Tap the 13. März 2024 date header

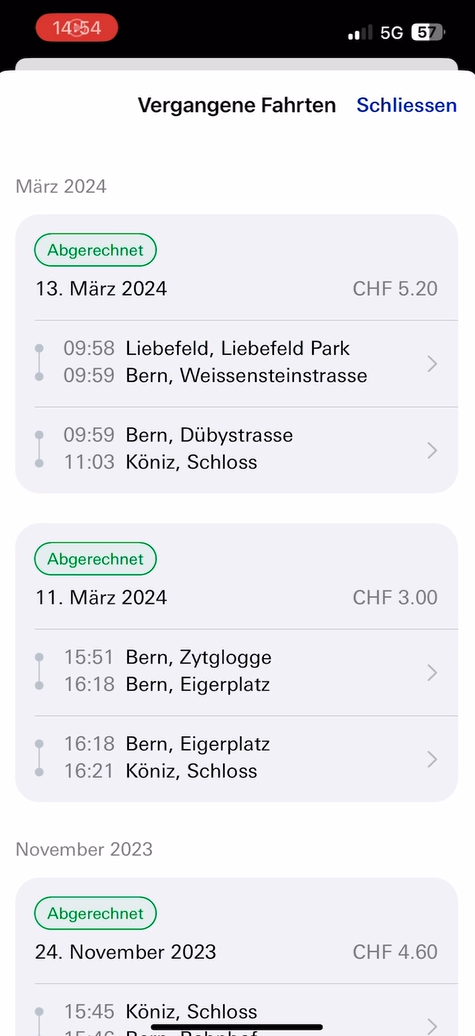pos(101,289)
